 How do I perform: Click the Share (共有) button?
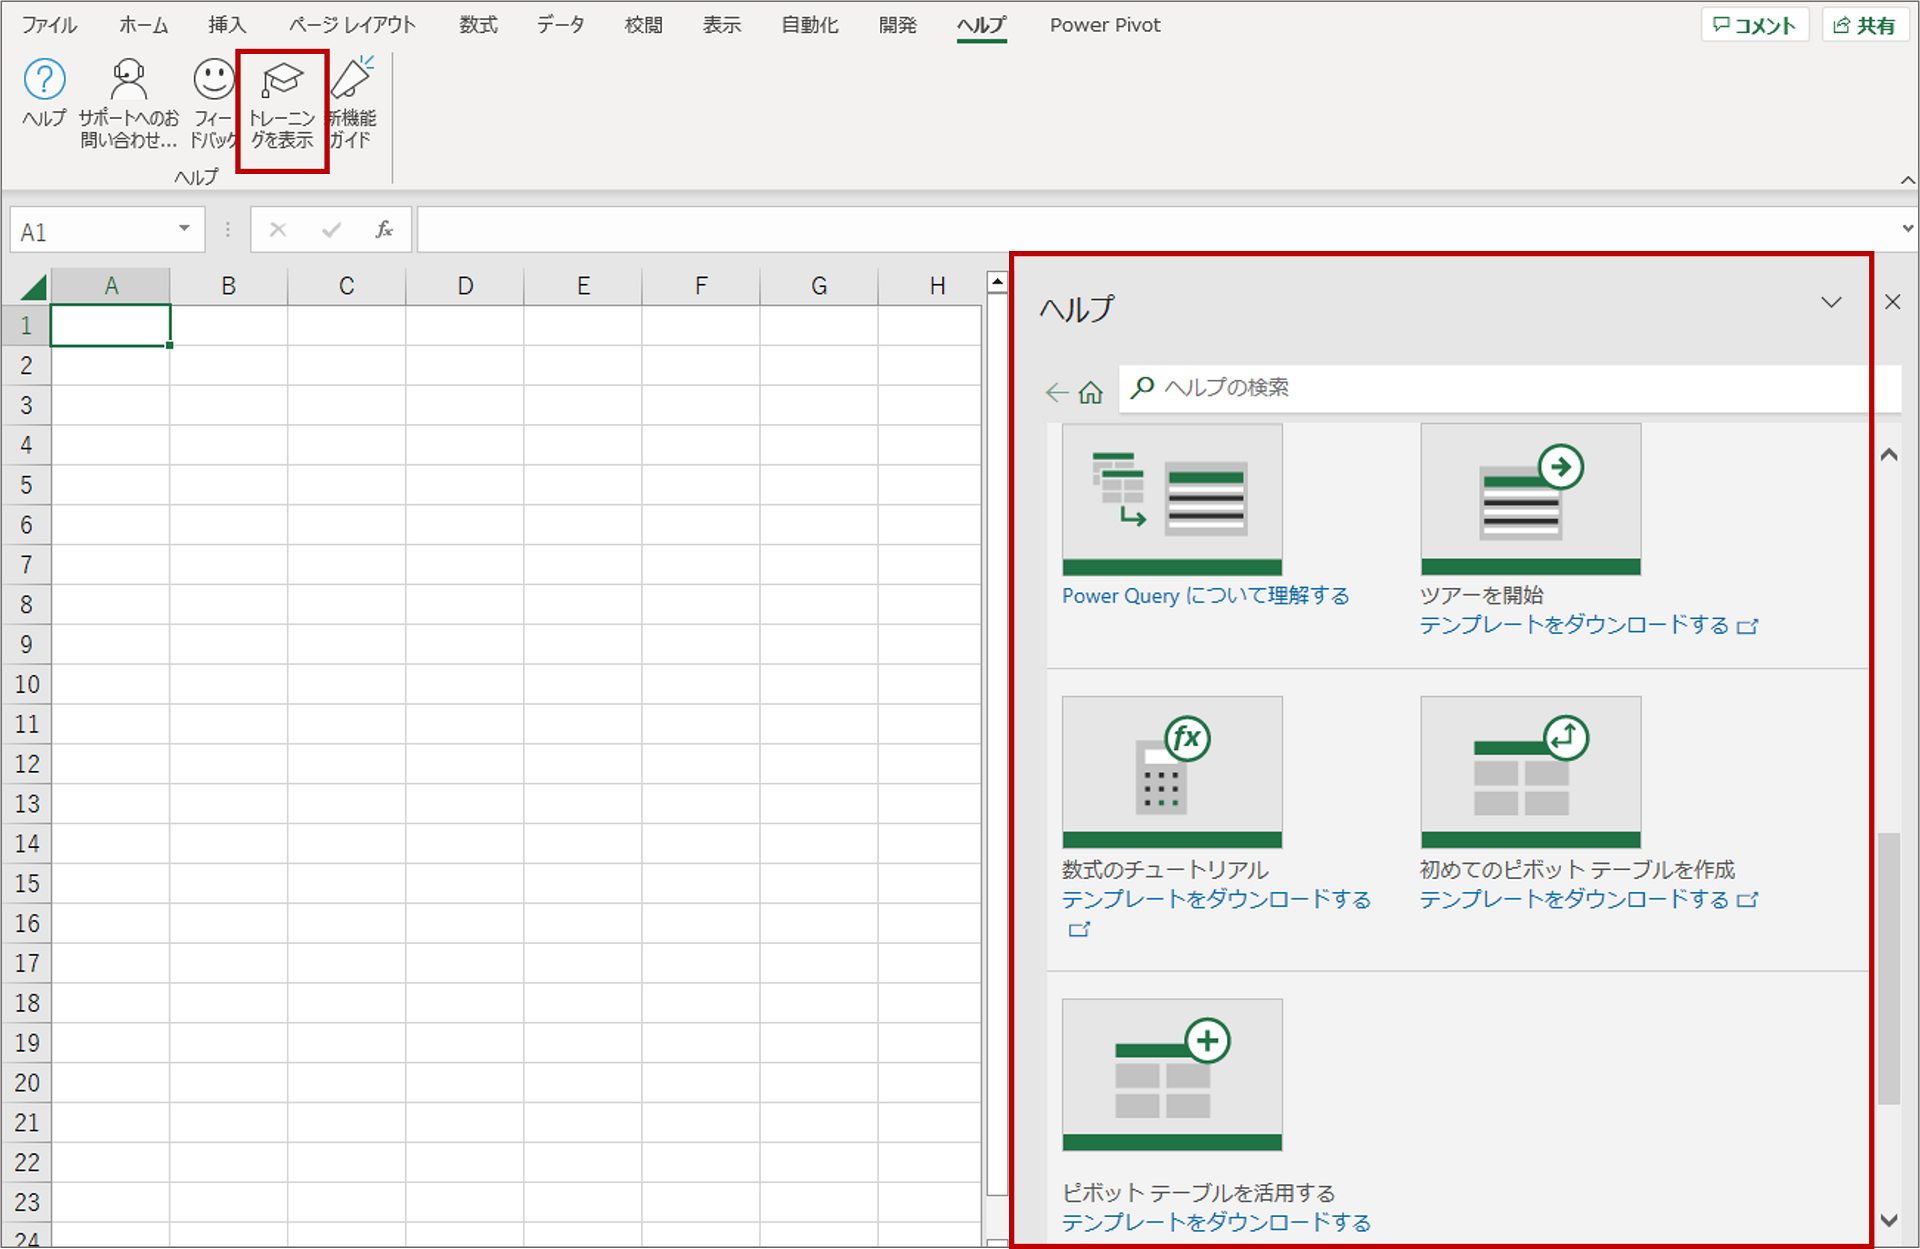[x=1866, y=25]
